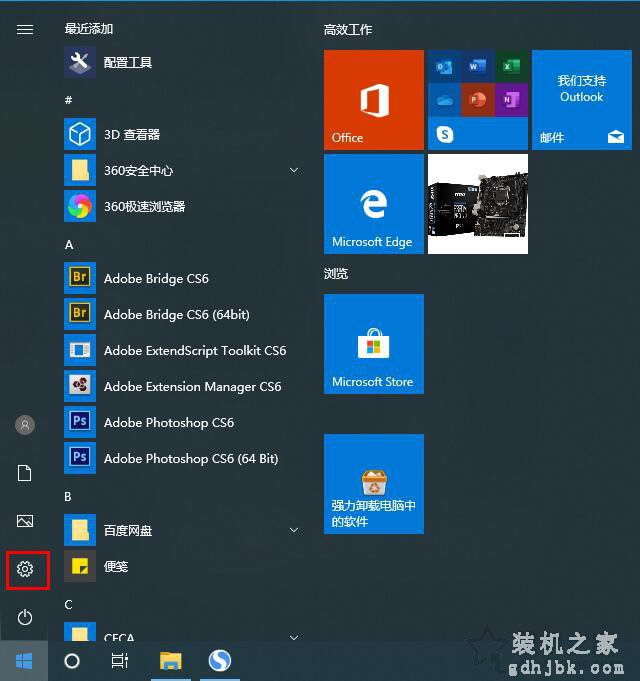Click the OneNote icon in tile group

pos(511,100)
